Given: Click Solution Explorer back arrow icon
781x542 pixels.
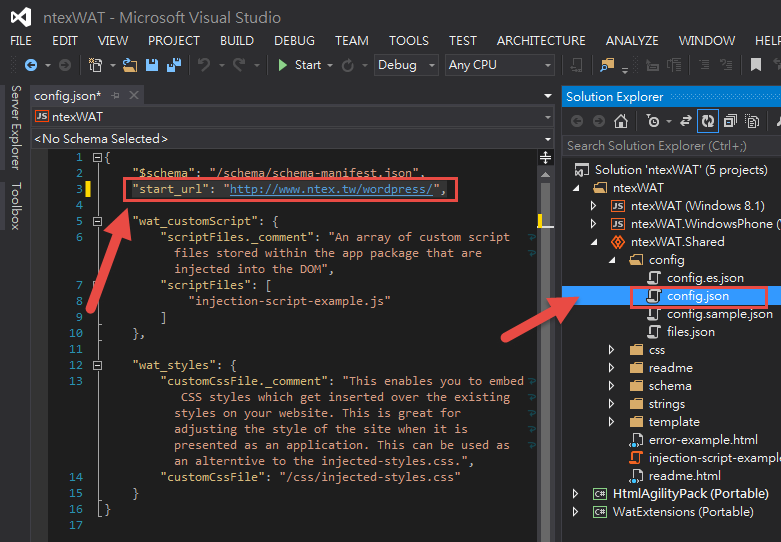Looking at the screenshot, I should [577, 121].
